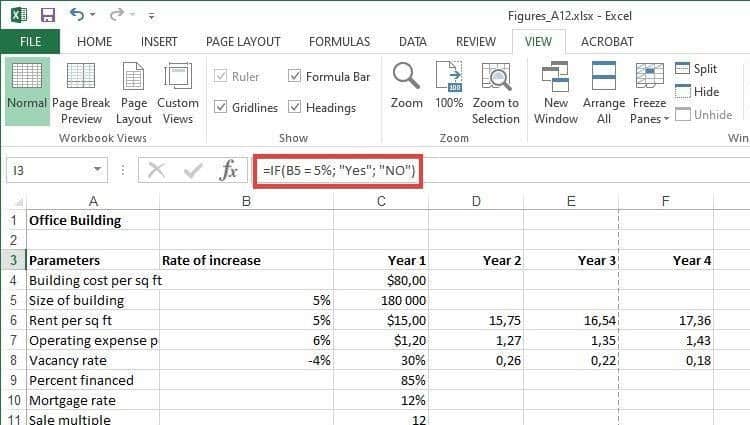This screenshot has height=425, width=750.
Task: Split the worksheet window
Action: point(696,68)
